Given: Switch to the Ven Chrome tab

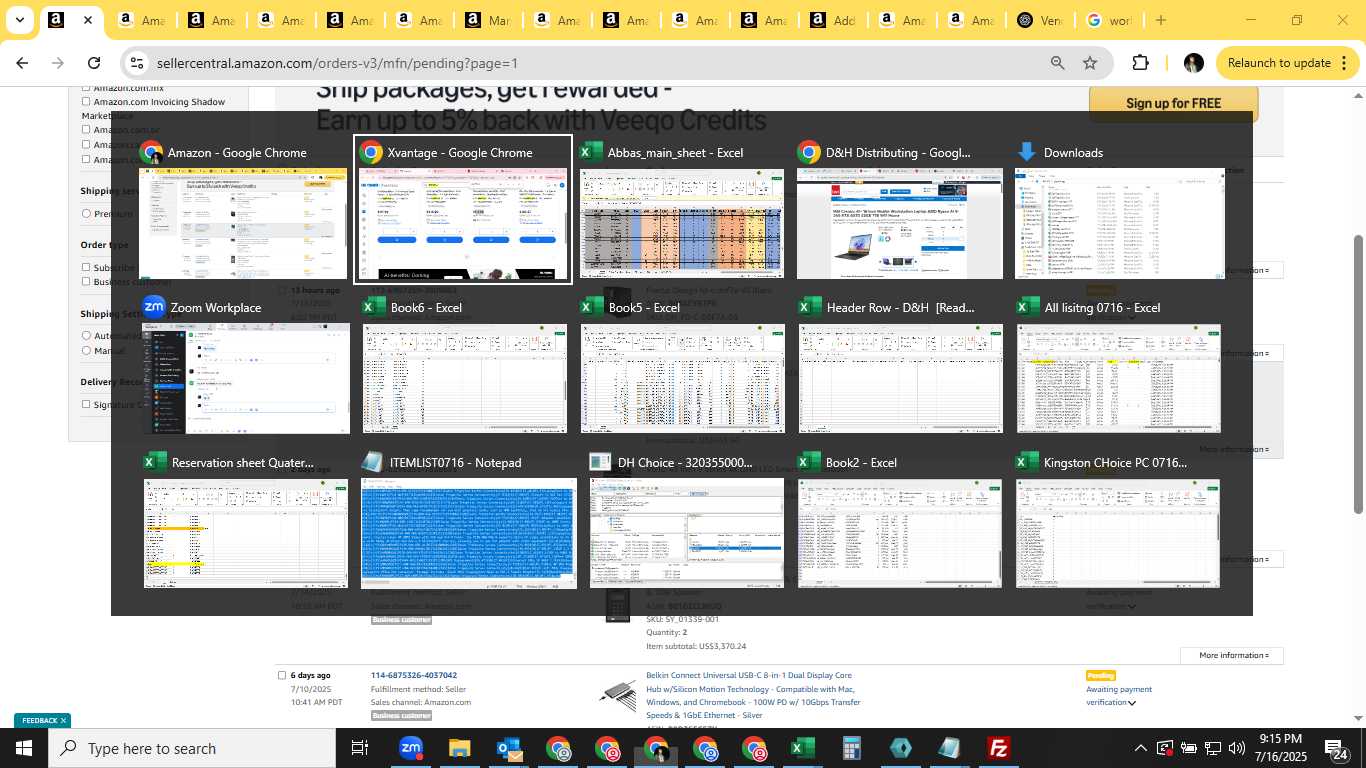Looking at the screenshot, I should click(1039, 20).
